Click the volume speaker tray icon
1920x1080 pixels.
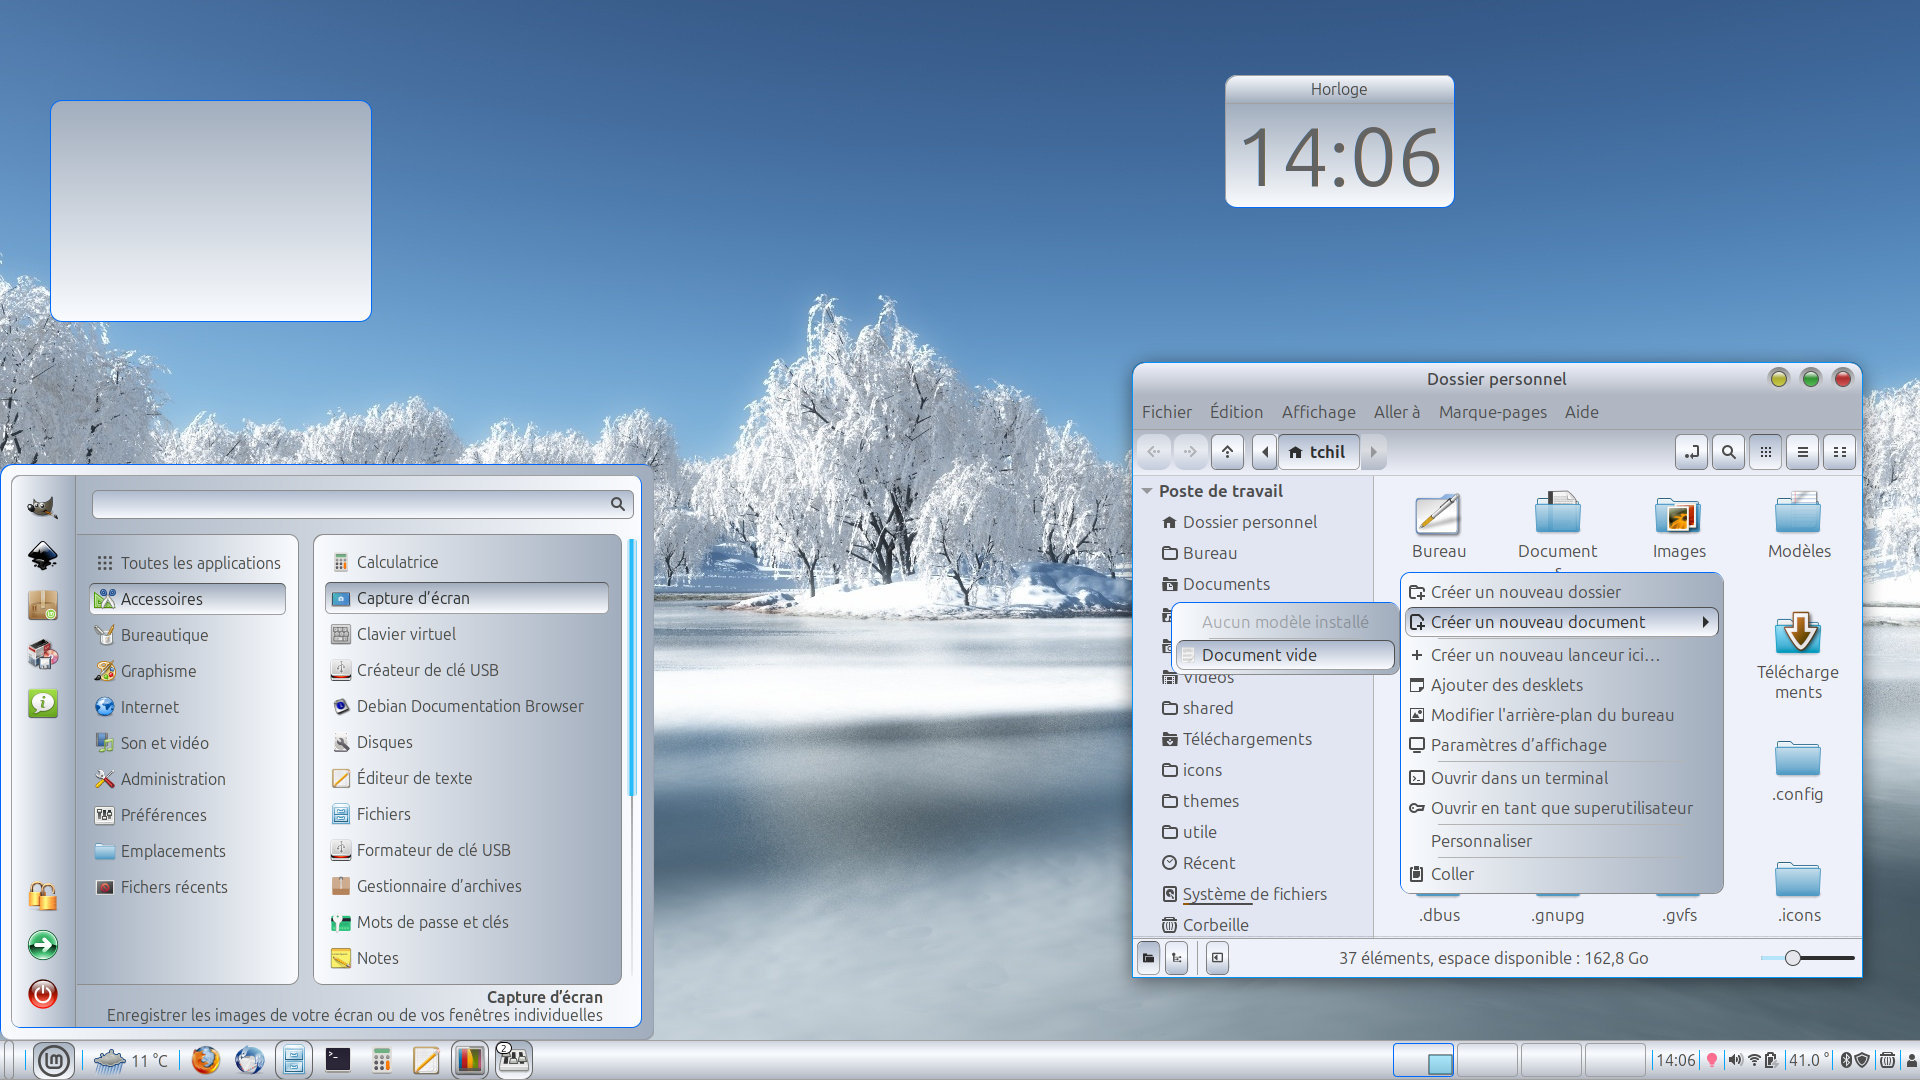click(x=1735, y=1060)
